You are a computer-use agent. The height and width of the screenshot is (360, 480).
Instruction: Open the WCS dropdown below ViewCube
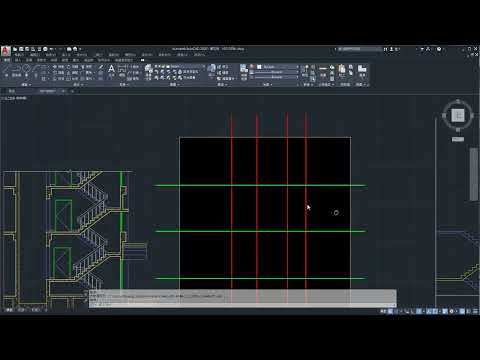click(458, 139)
